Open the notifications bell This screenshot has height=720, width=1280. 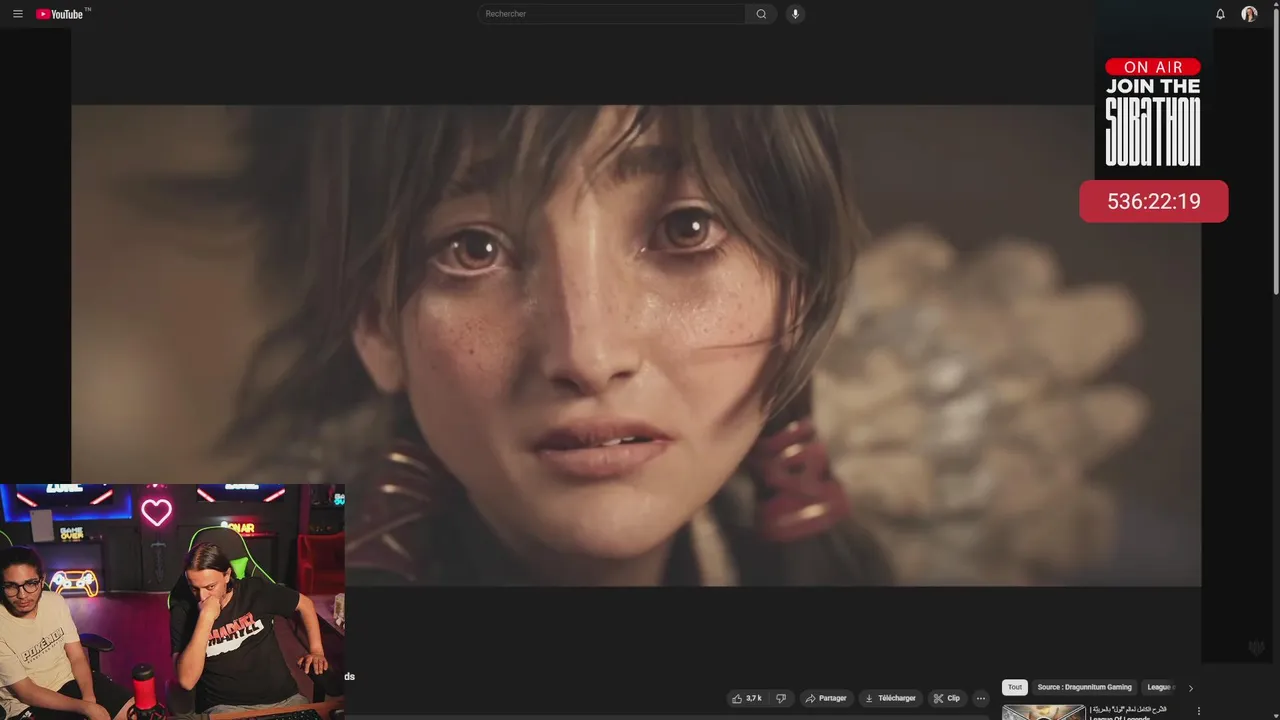(1220, 14)
